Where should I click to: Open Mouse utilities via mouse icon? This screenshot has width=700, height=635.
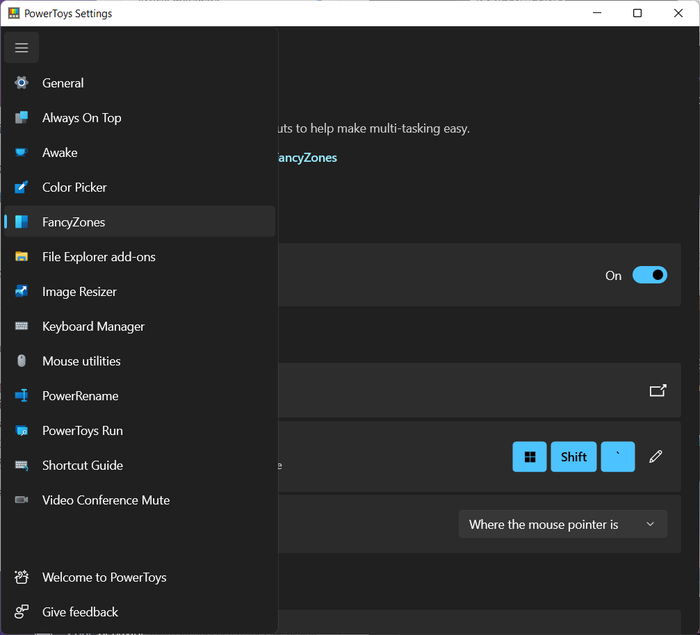[x=21, y=361]
